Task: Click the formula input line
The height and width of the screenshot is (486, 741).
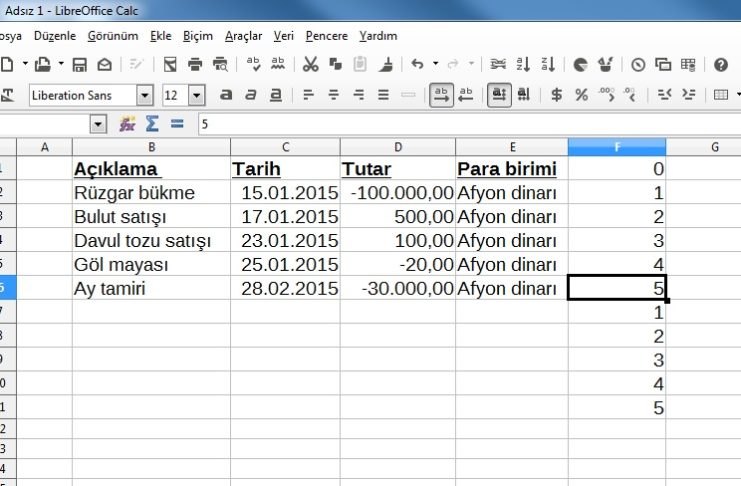Action: pyautogui.click(x=450, y=124)
